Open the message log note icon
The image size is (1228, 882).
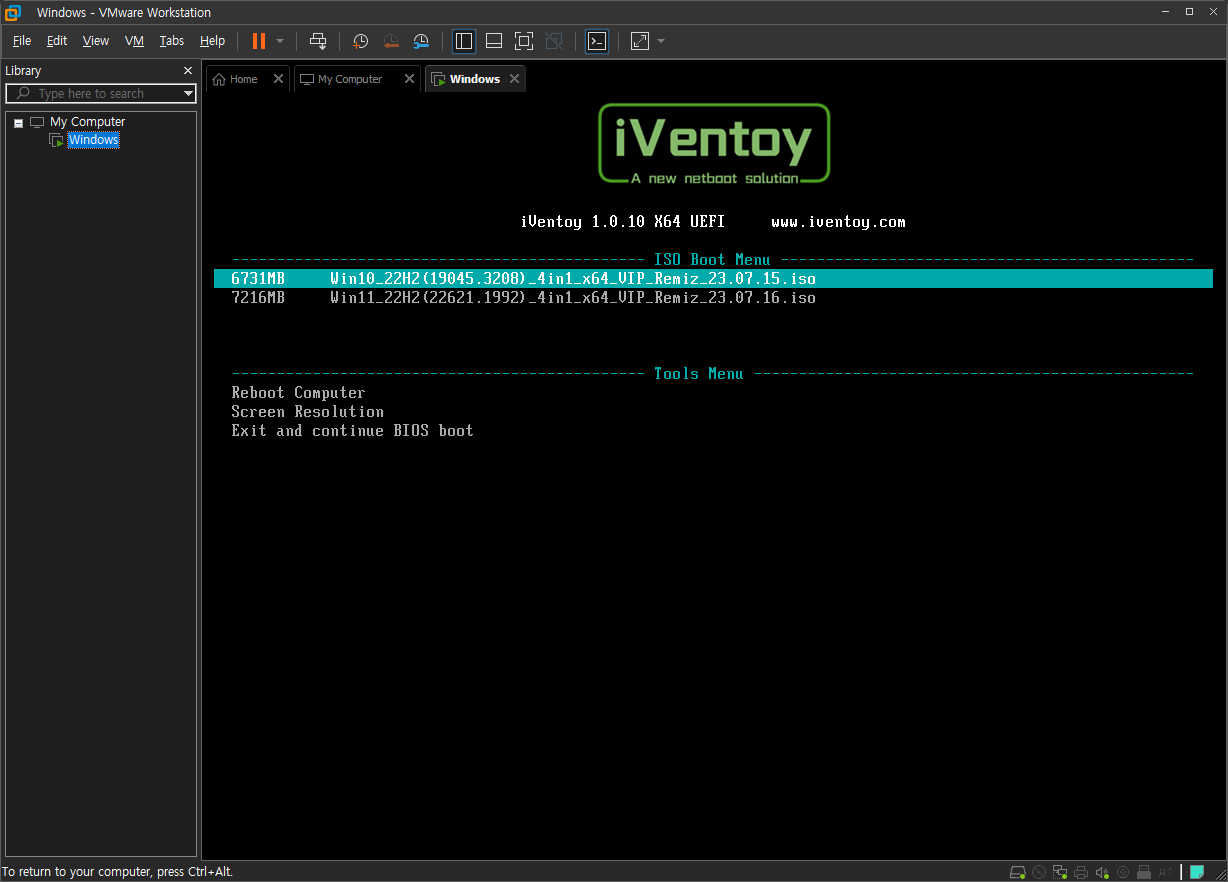pyautogui.click(x=1196, y=872)
